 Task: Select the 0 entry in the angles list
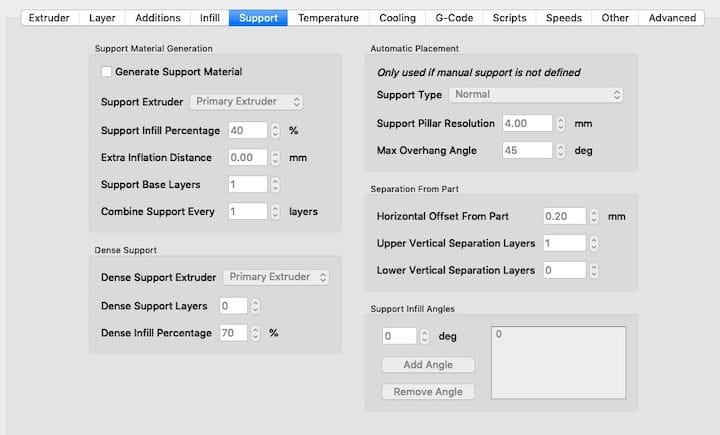(x=498, y=334)
